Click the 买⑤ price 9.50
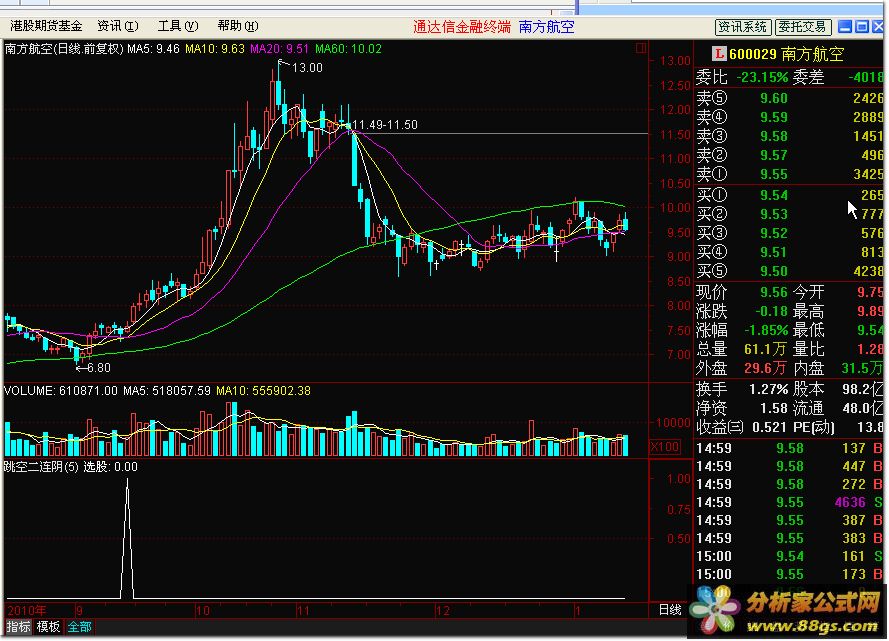 click(x=773, y=271)
